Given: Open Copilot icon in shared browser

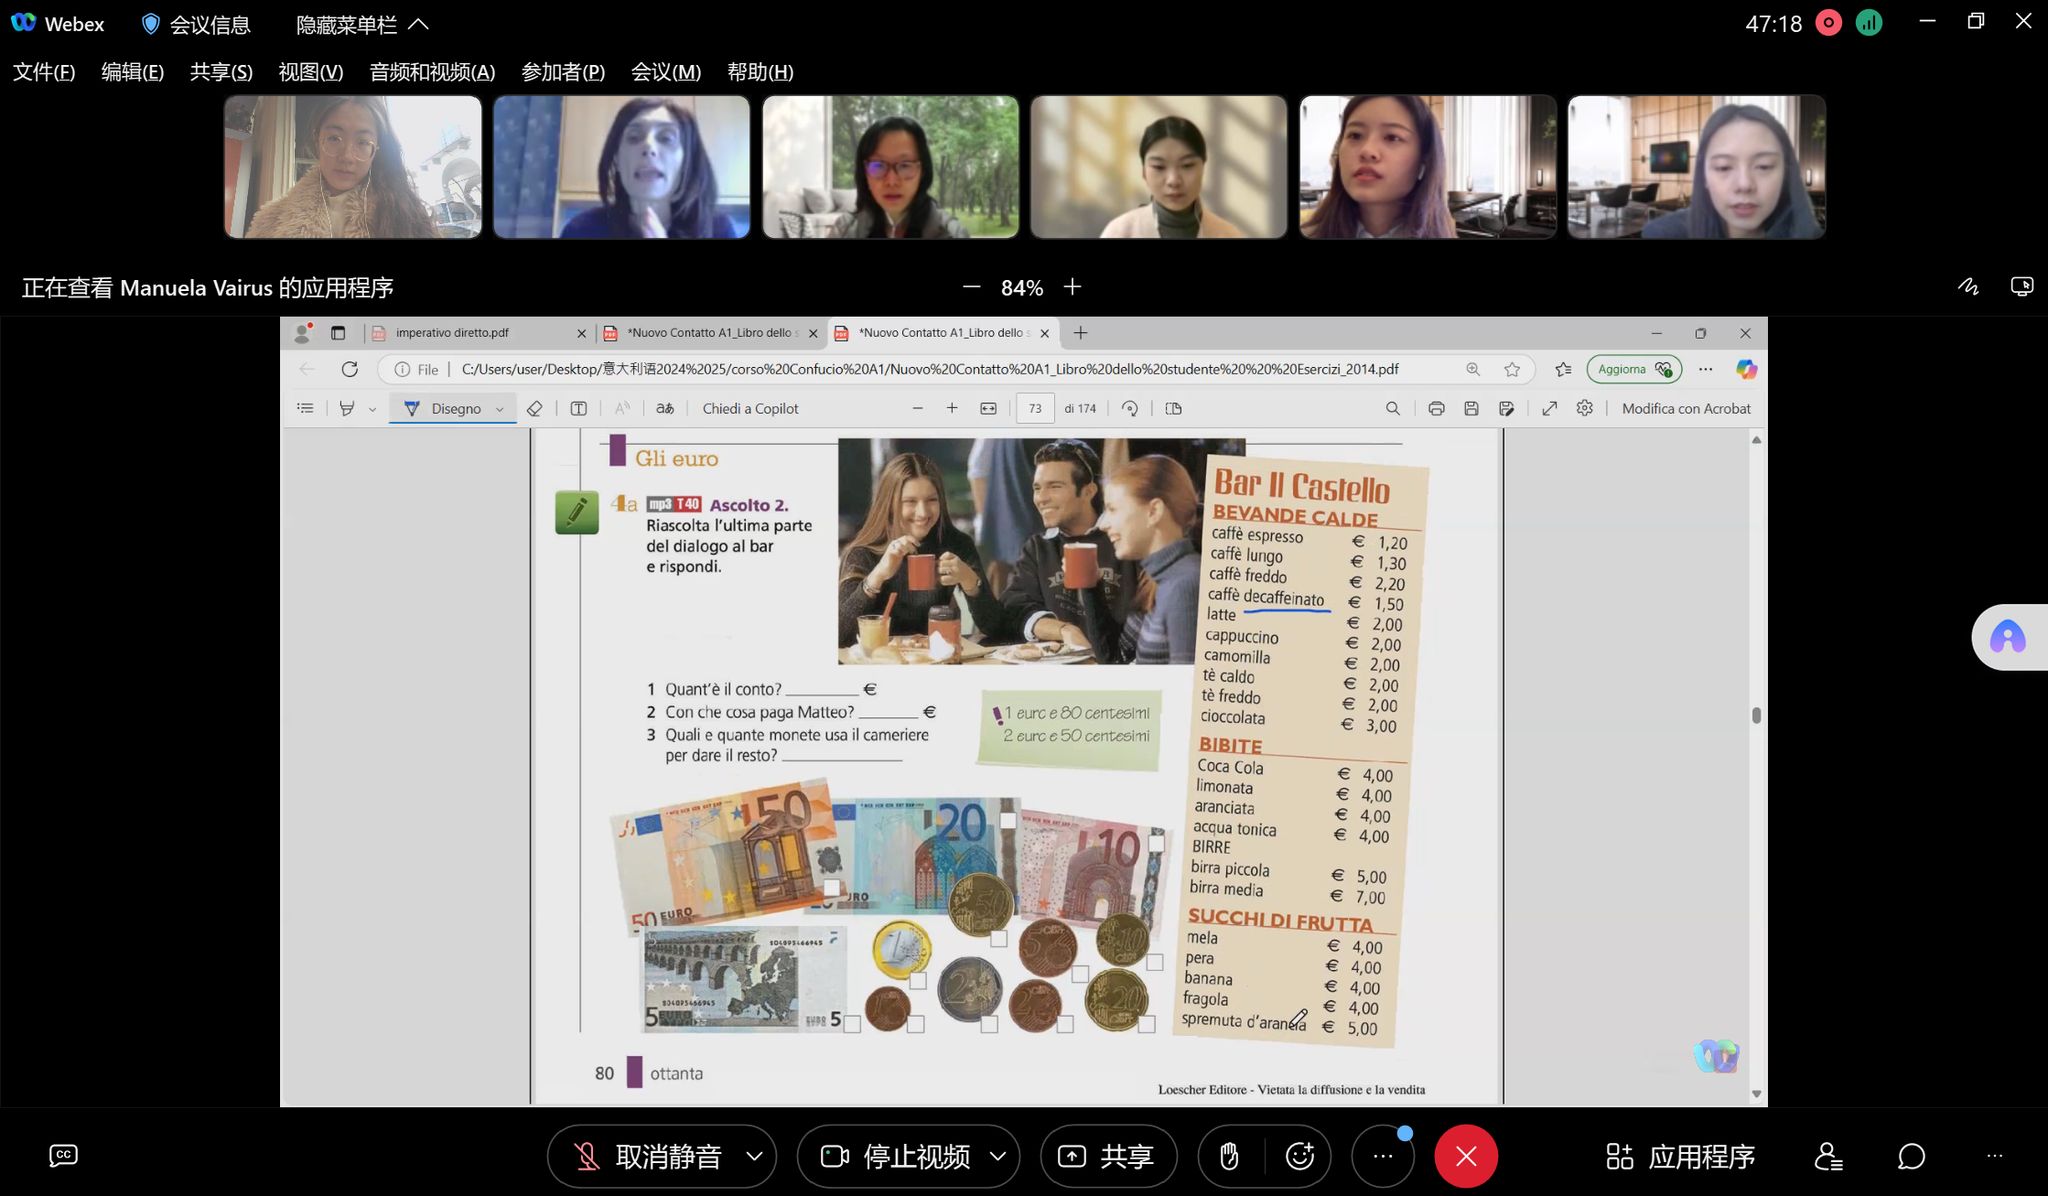Looking at the screenshot, I should point(1746,369).
